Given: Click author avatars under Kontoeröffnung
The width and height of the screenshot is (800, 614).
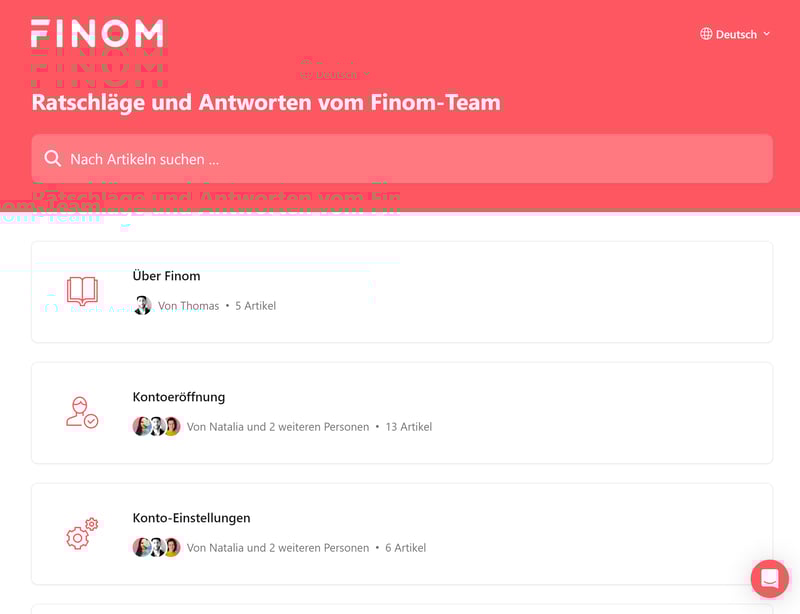Looking at the screenshot, I should [156, 427].
